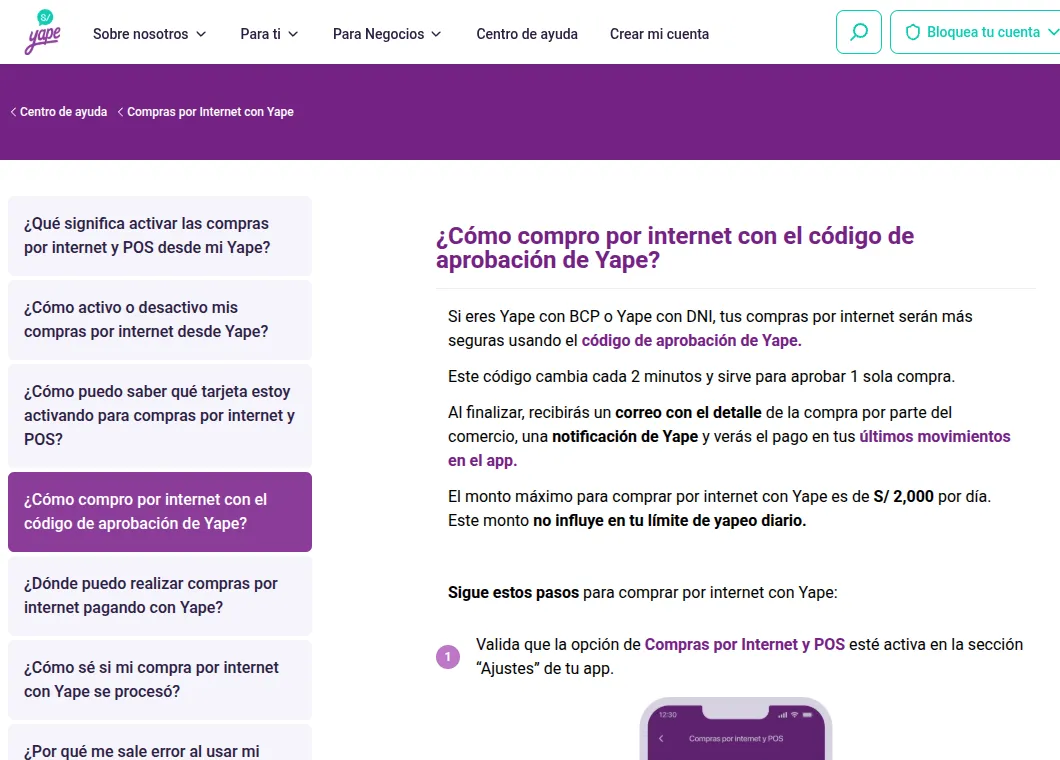Open ¿Qué significa activar las compras article
The height and width of the screenshot is (760, 1060).
tap(160, 236)
